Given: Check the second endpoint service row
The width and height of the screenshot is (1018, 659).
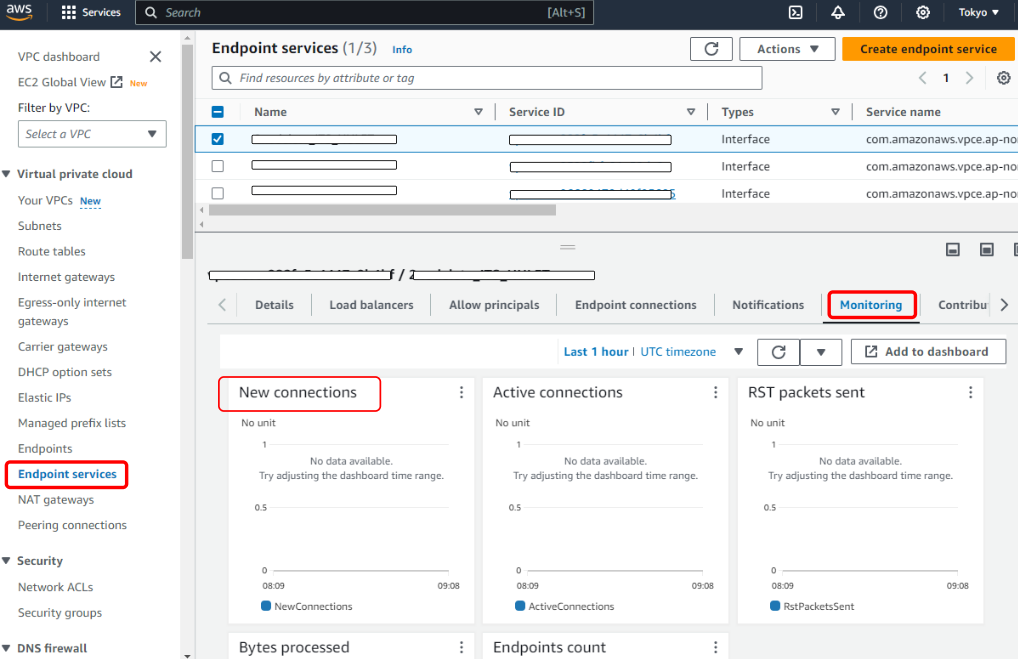Looking at the screenshot, I should [217, 166].
